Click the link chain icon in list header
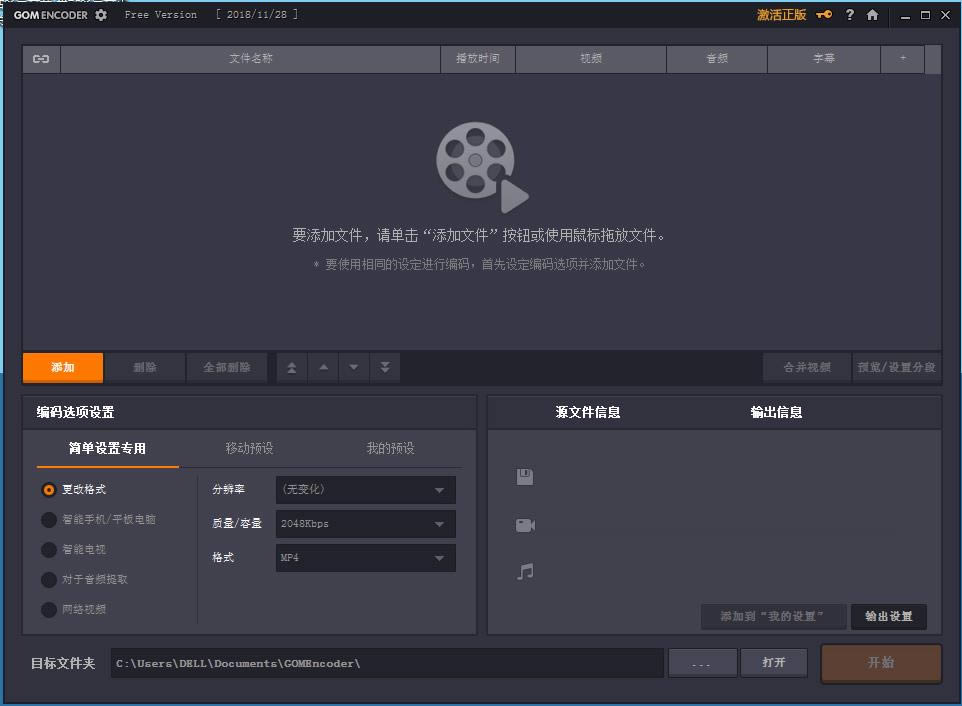The image size is (962, 706). click(41, 59)
